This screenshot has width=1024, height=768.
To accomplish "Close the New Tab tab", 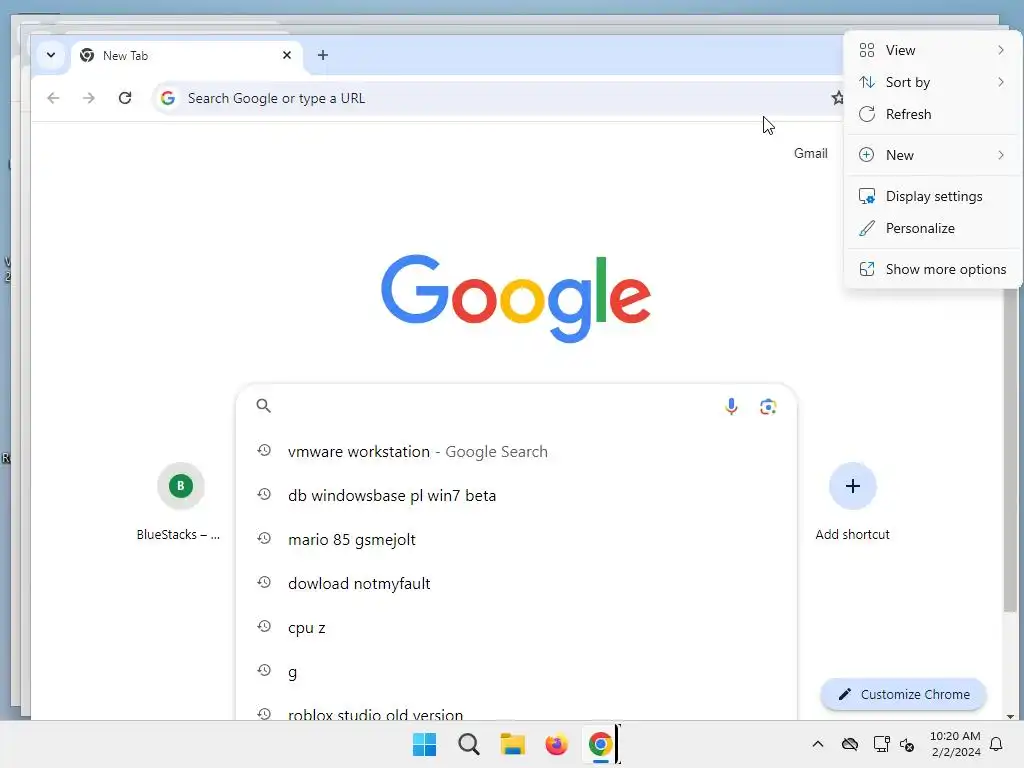I will pos(287,56).
